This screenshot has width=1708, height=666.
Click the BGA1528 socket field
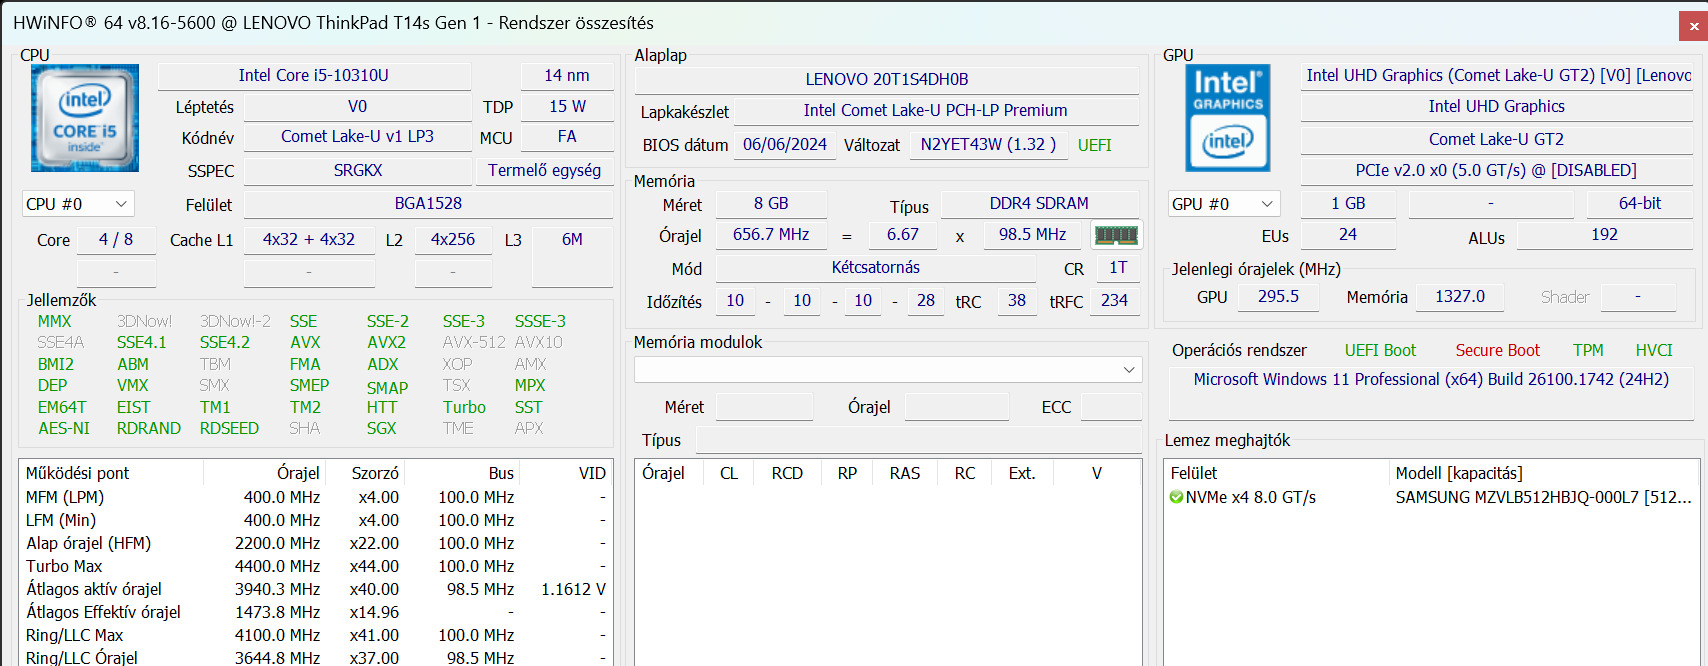click(428, 204)
